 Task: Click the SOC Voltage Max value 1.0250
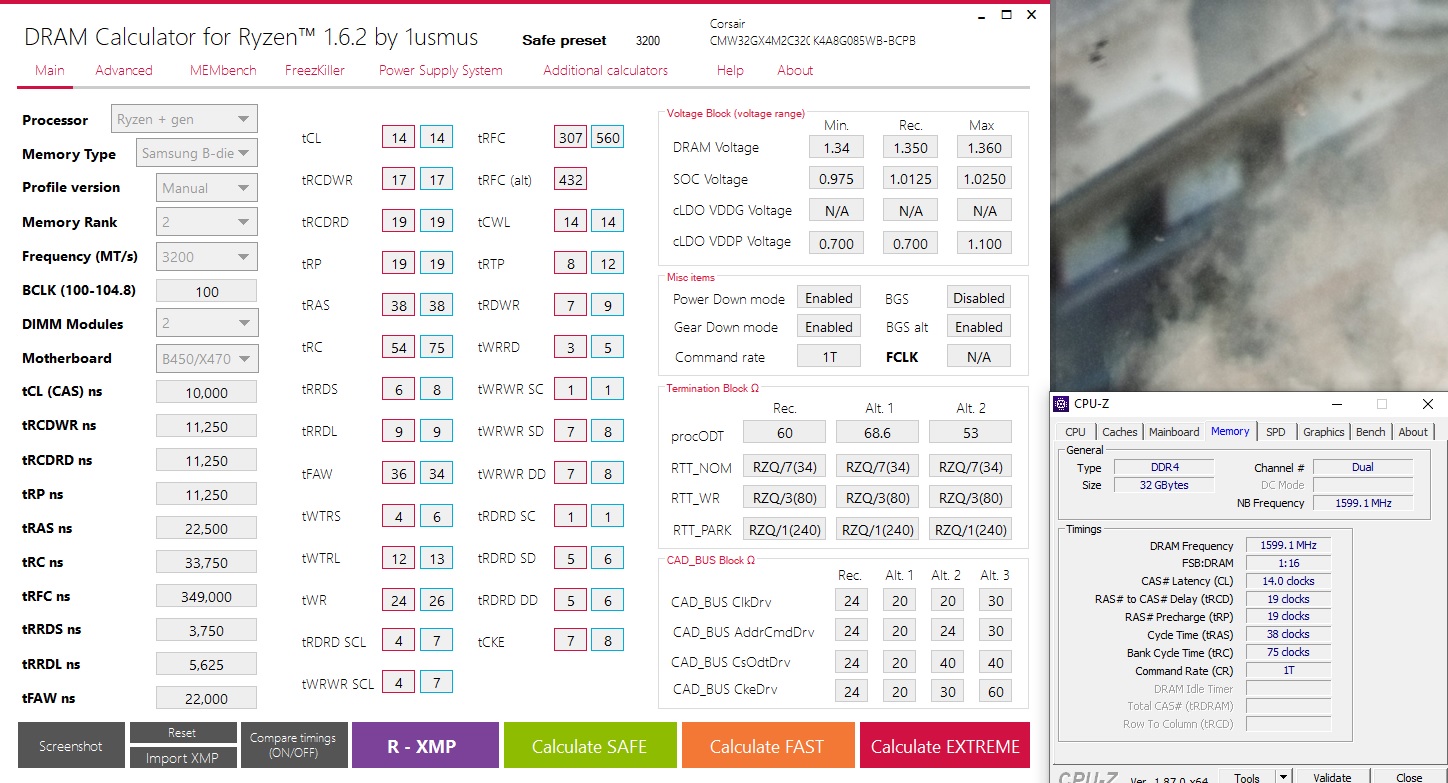pos(984,178)
